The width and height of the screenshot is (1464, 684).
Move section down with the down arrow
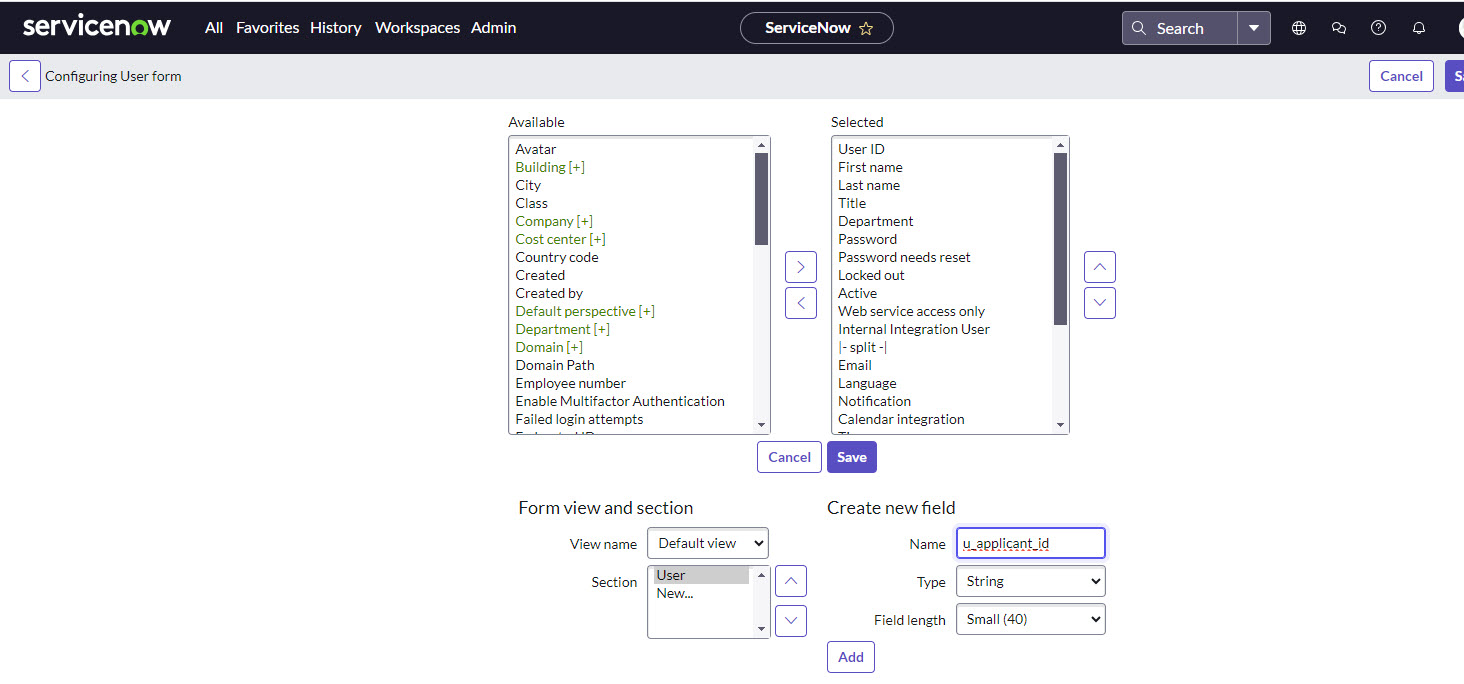(x=791, y=620)
